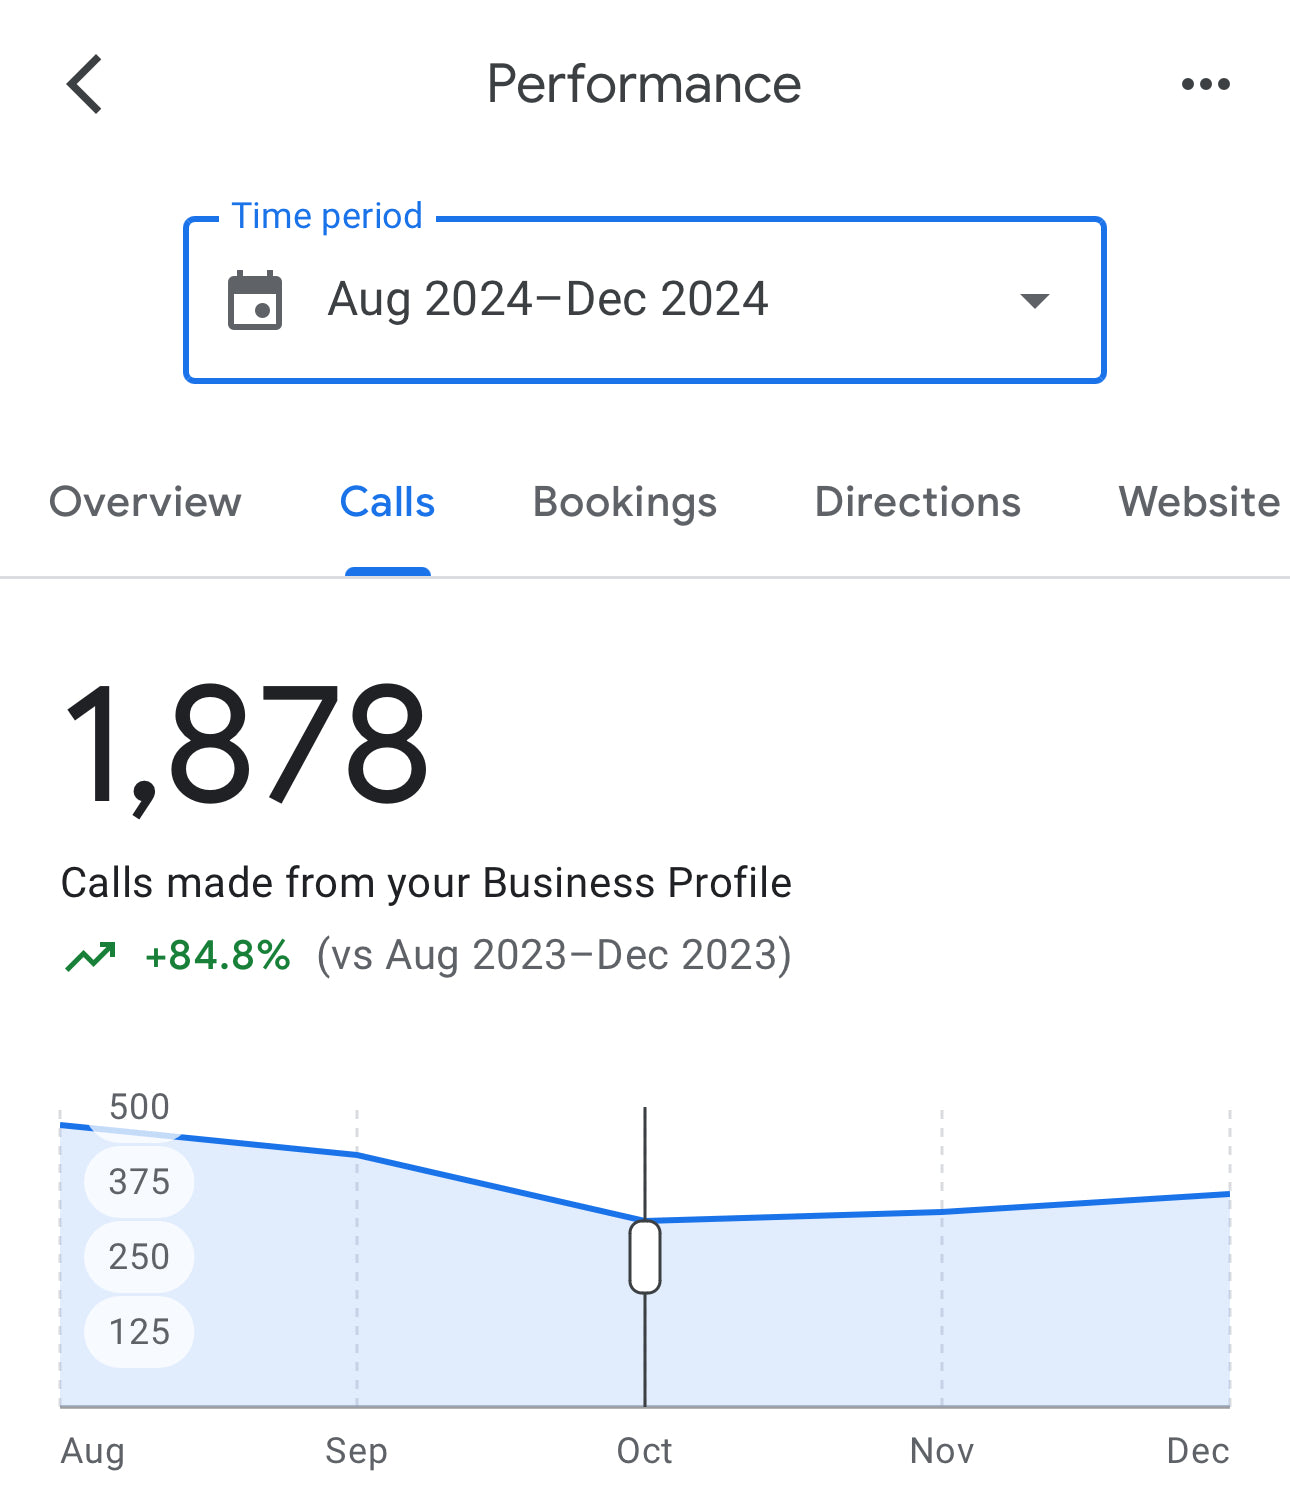Click the 1,878 total calls figure

246,745
